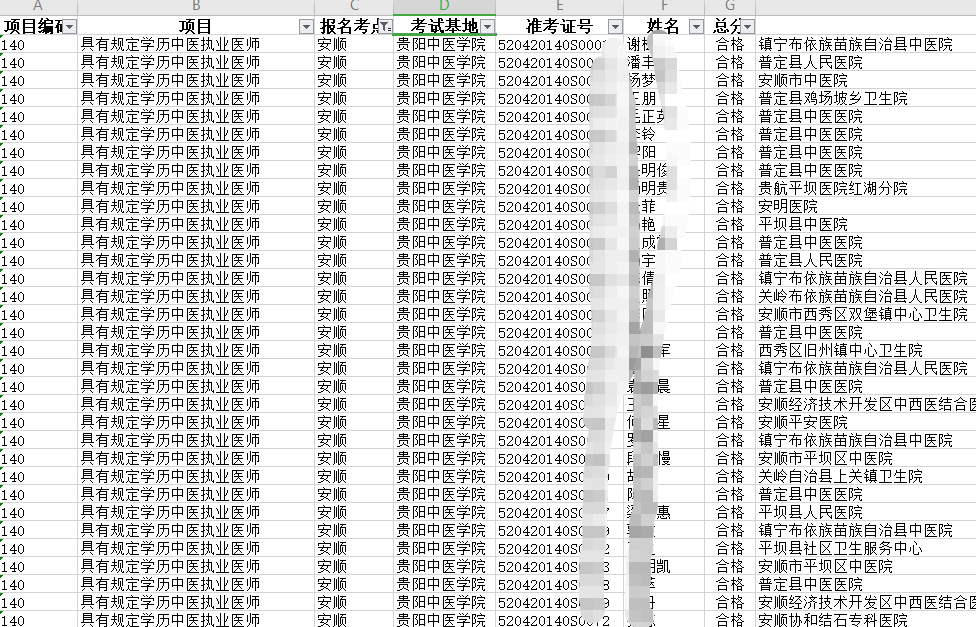976x627 pixels.
Task: Click the column G header letter
Action: pos(730,7)
